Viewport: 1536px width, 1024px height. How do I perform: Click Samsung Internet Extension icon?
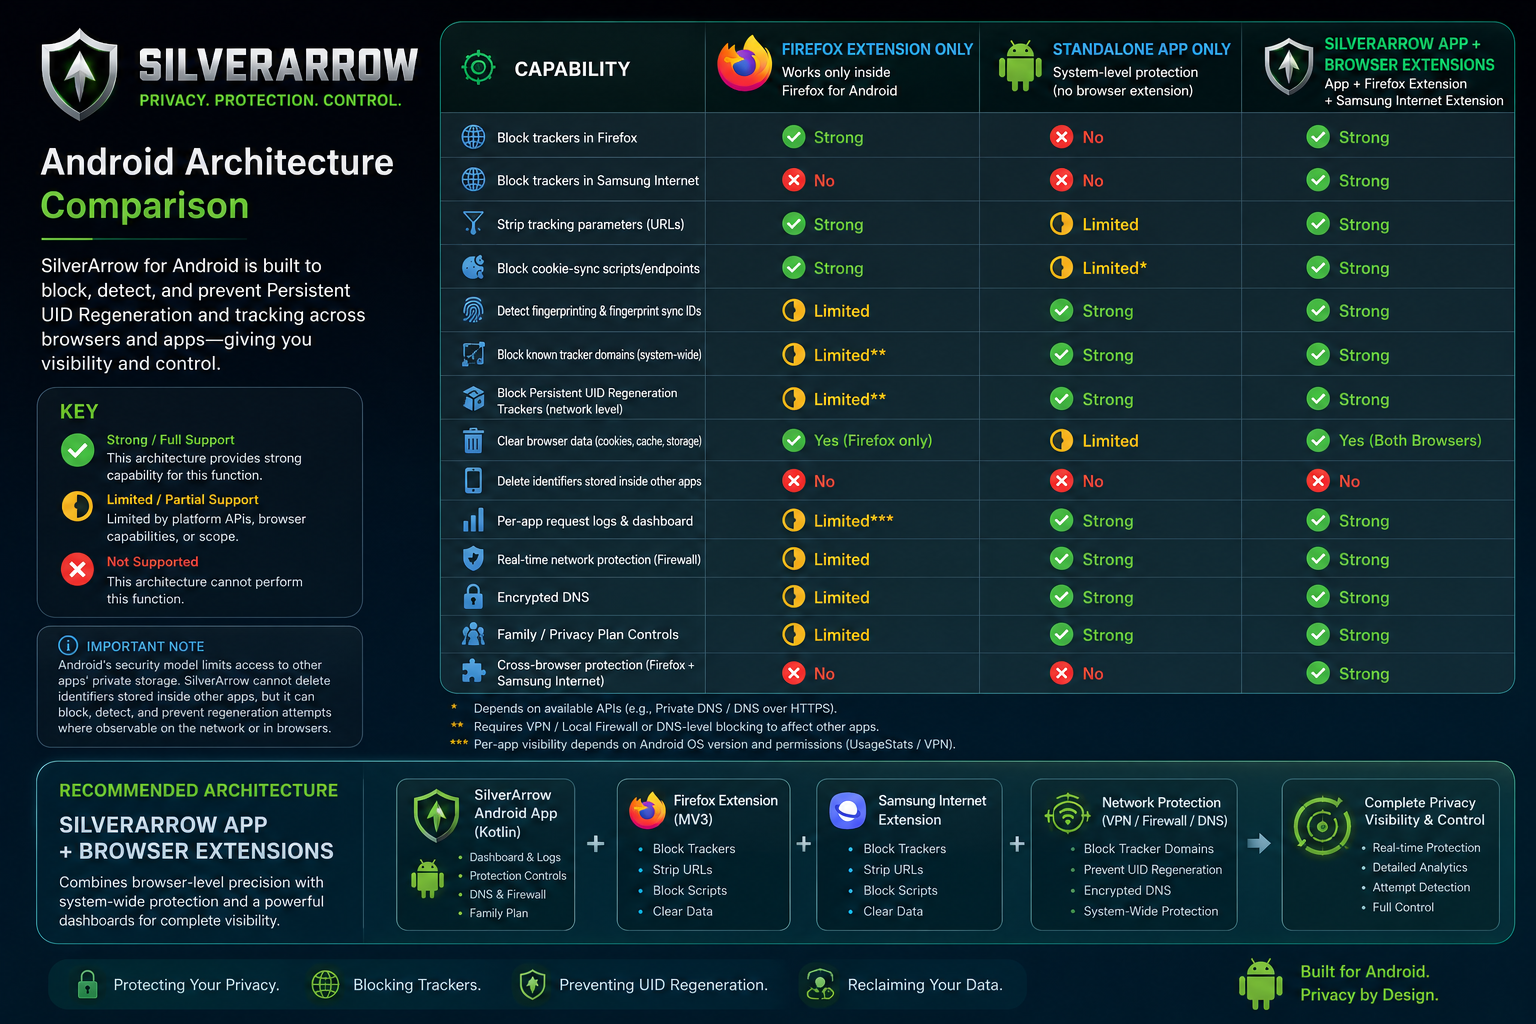click(848, 810)
